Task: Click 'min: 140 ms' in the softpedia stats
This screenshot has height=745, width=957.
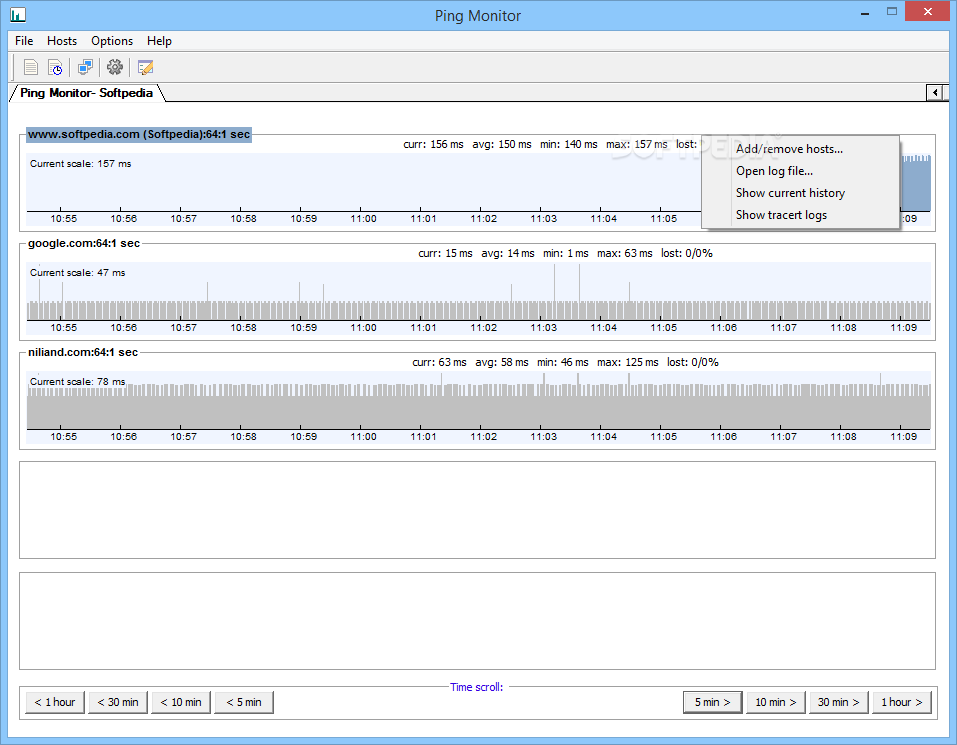Action: pyautogui.click(x=569, y=145)
